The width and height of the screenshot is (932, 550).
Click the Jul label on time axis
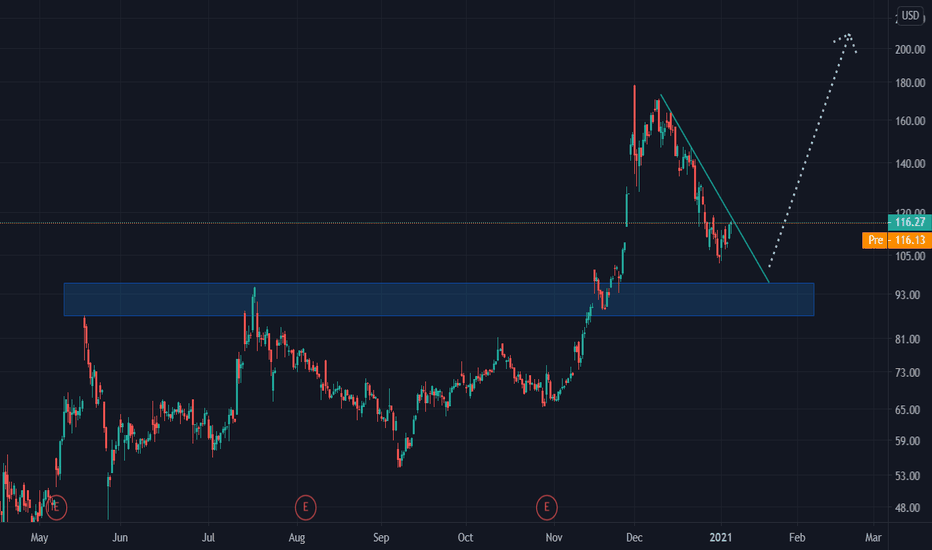tap(208, 538)
